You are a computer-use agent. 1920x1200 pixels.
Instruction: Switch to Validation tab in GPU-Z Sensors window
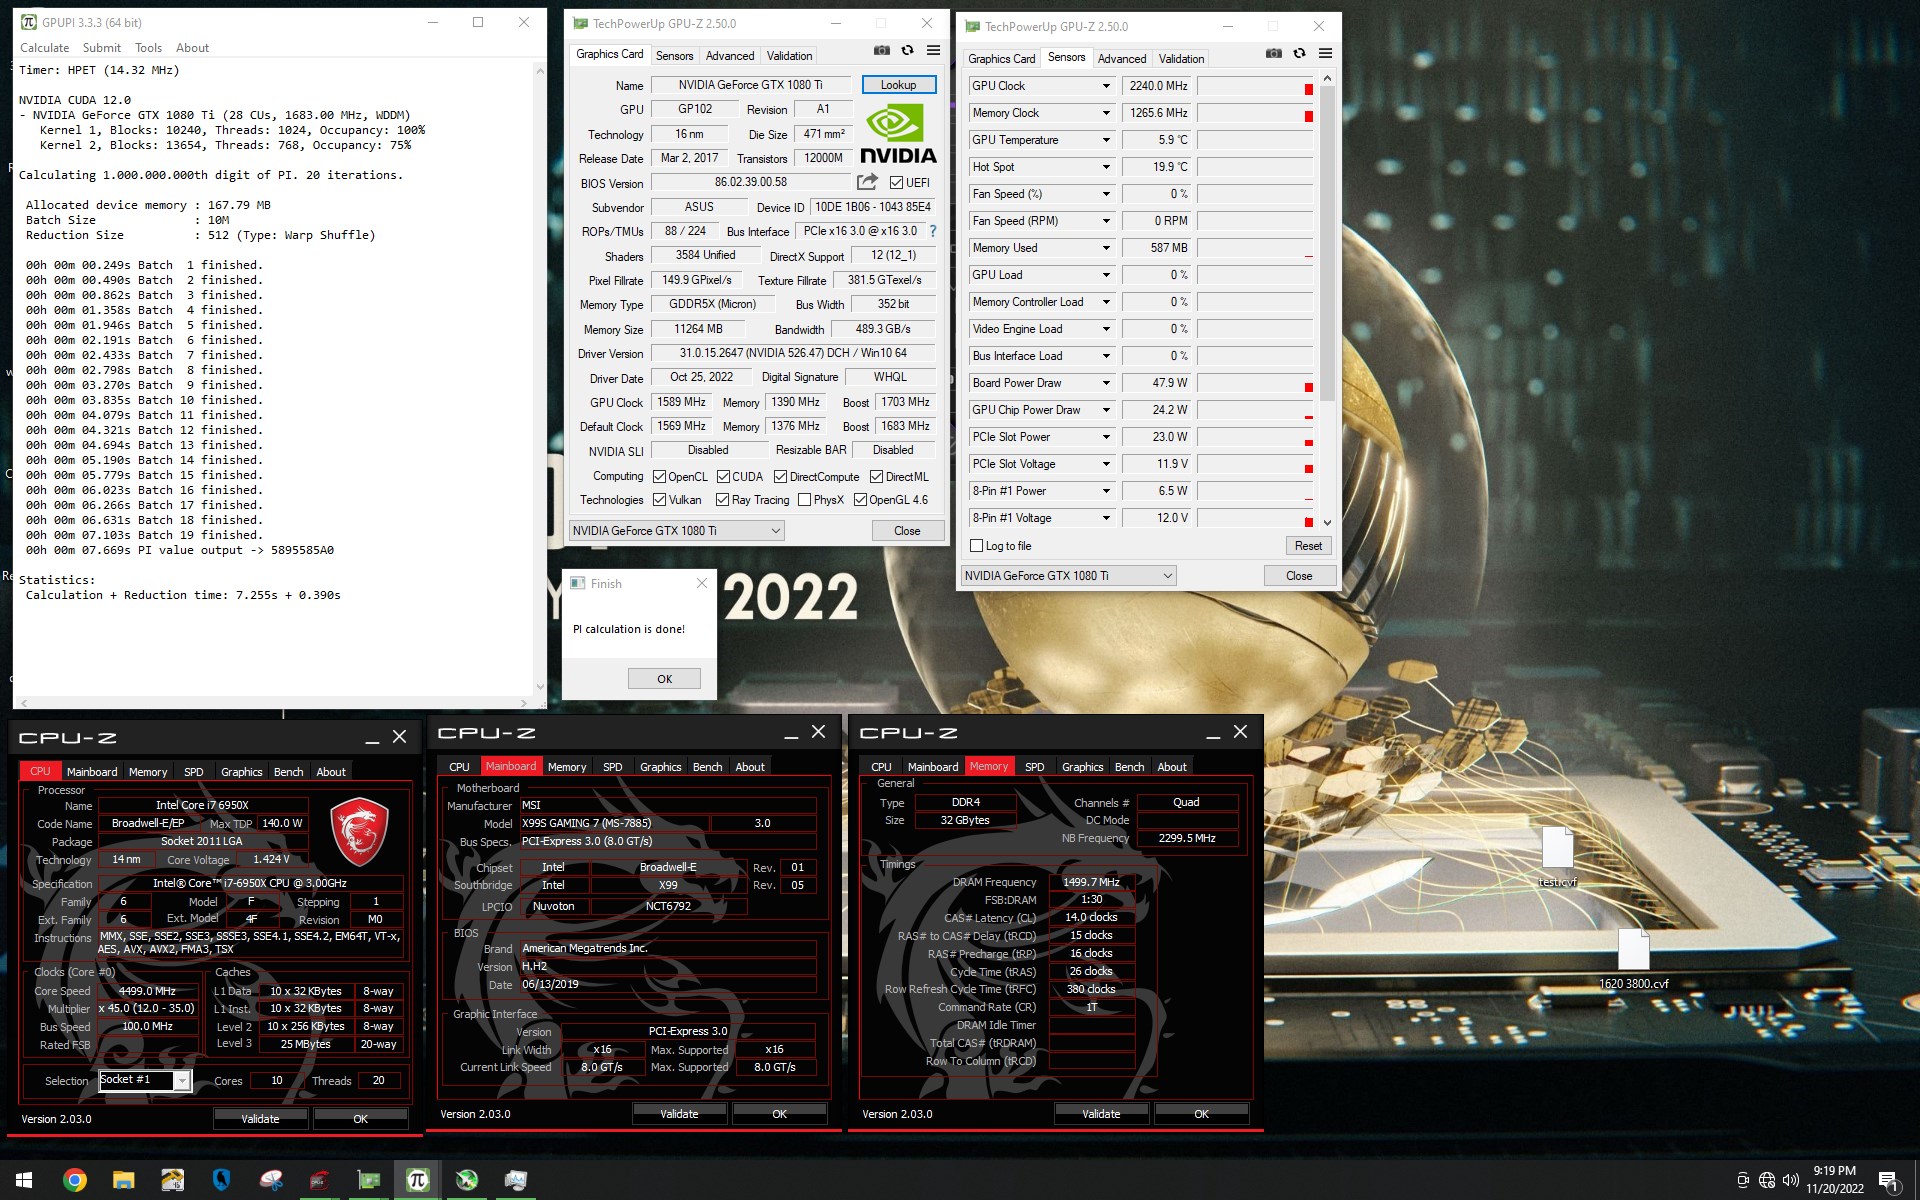(x=1181, y=59)
